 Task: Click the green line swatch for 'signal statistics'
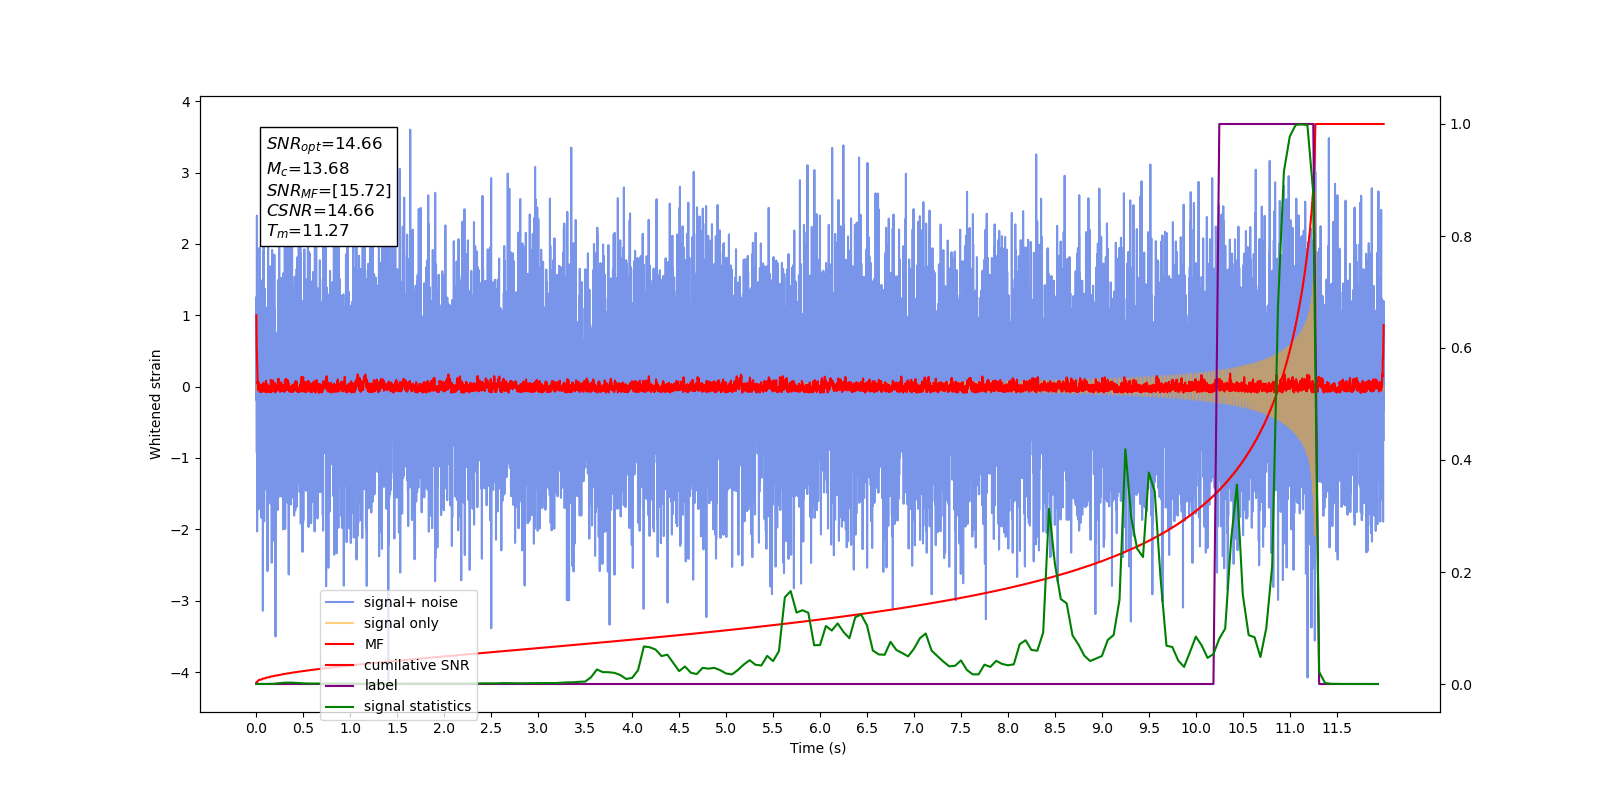pos(340,706)
